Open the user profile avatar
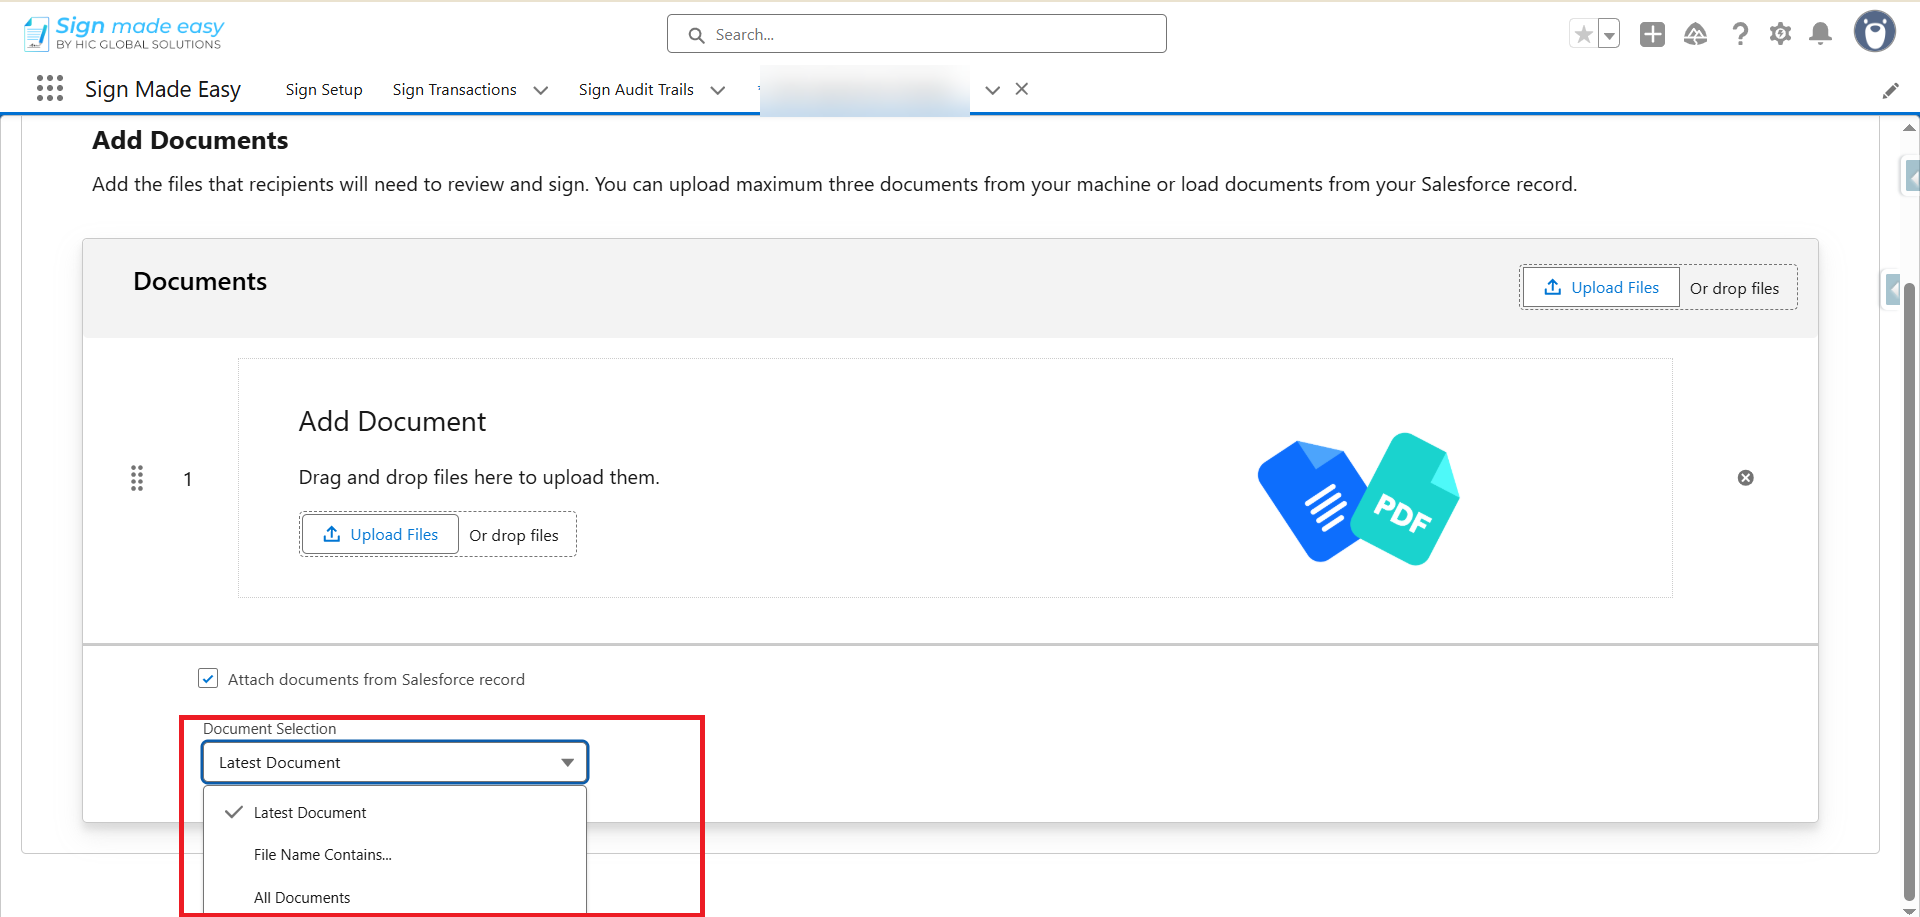1920x917 pixels. click(1875, 32)
